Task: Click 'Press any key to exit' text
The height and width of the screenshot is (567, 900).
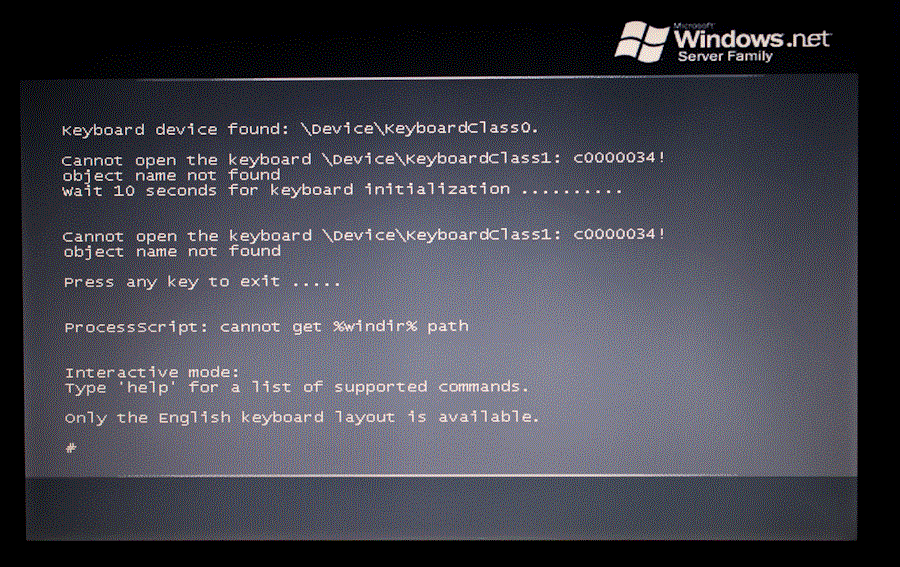Action: click(172, 282)
